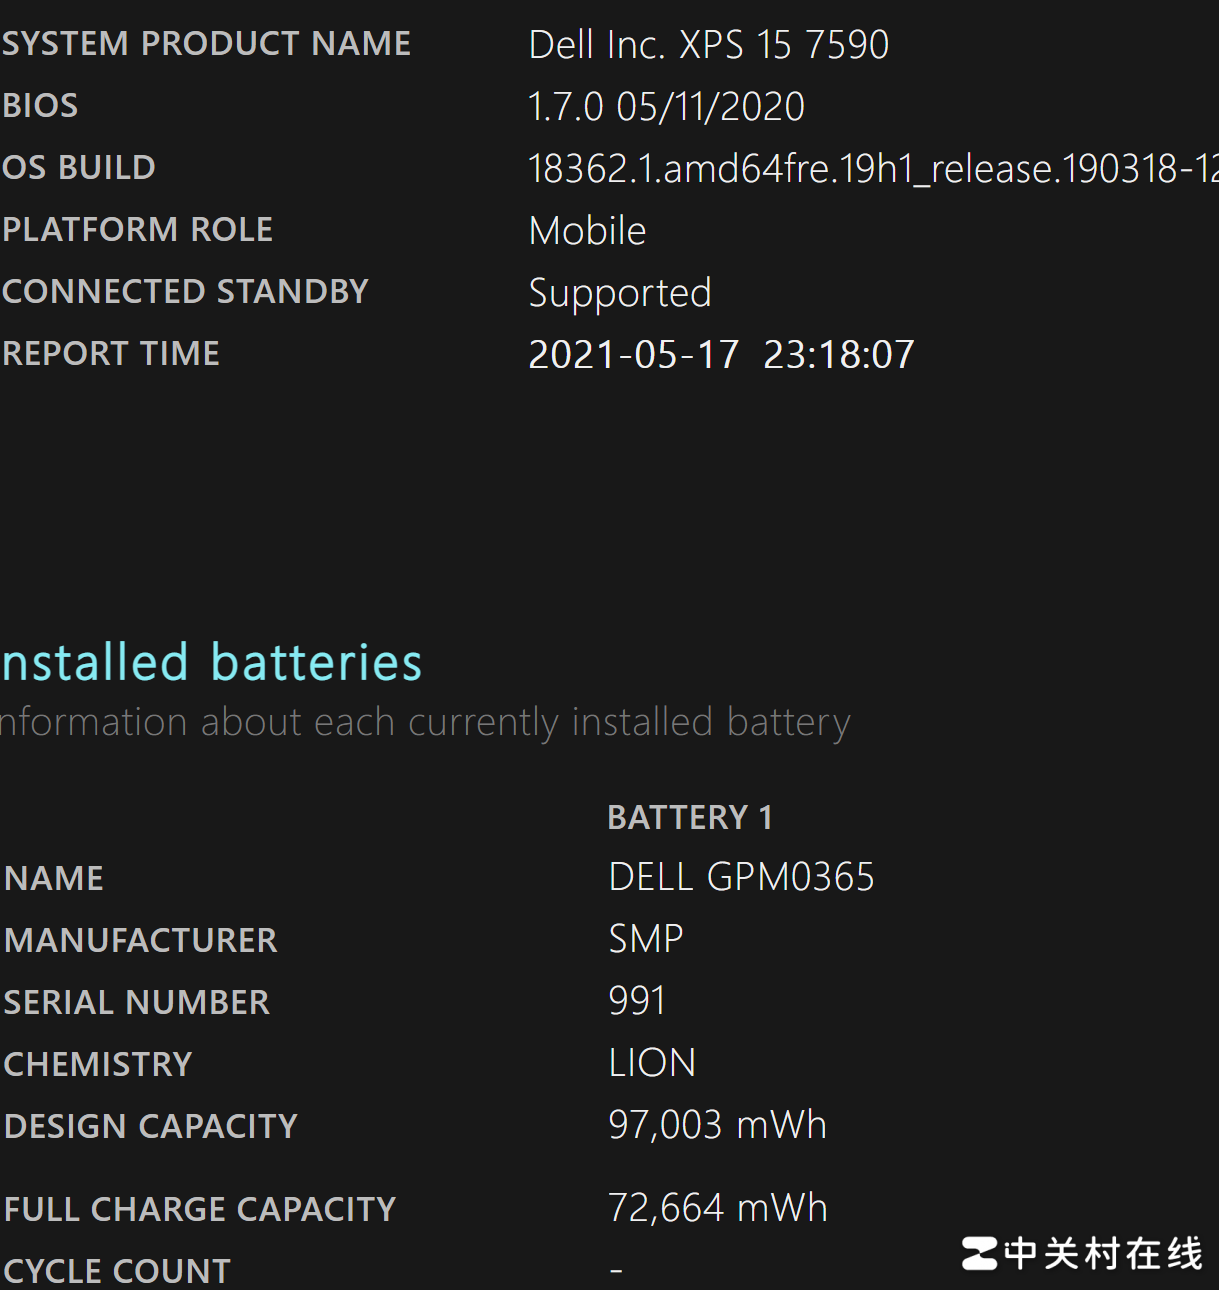Select the Installed batteries heading
This screenshot has height=1290, width=1219.
(x=210, y=661)
